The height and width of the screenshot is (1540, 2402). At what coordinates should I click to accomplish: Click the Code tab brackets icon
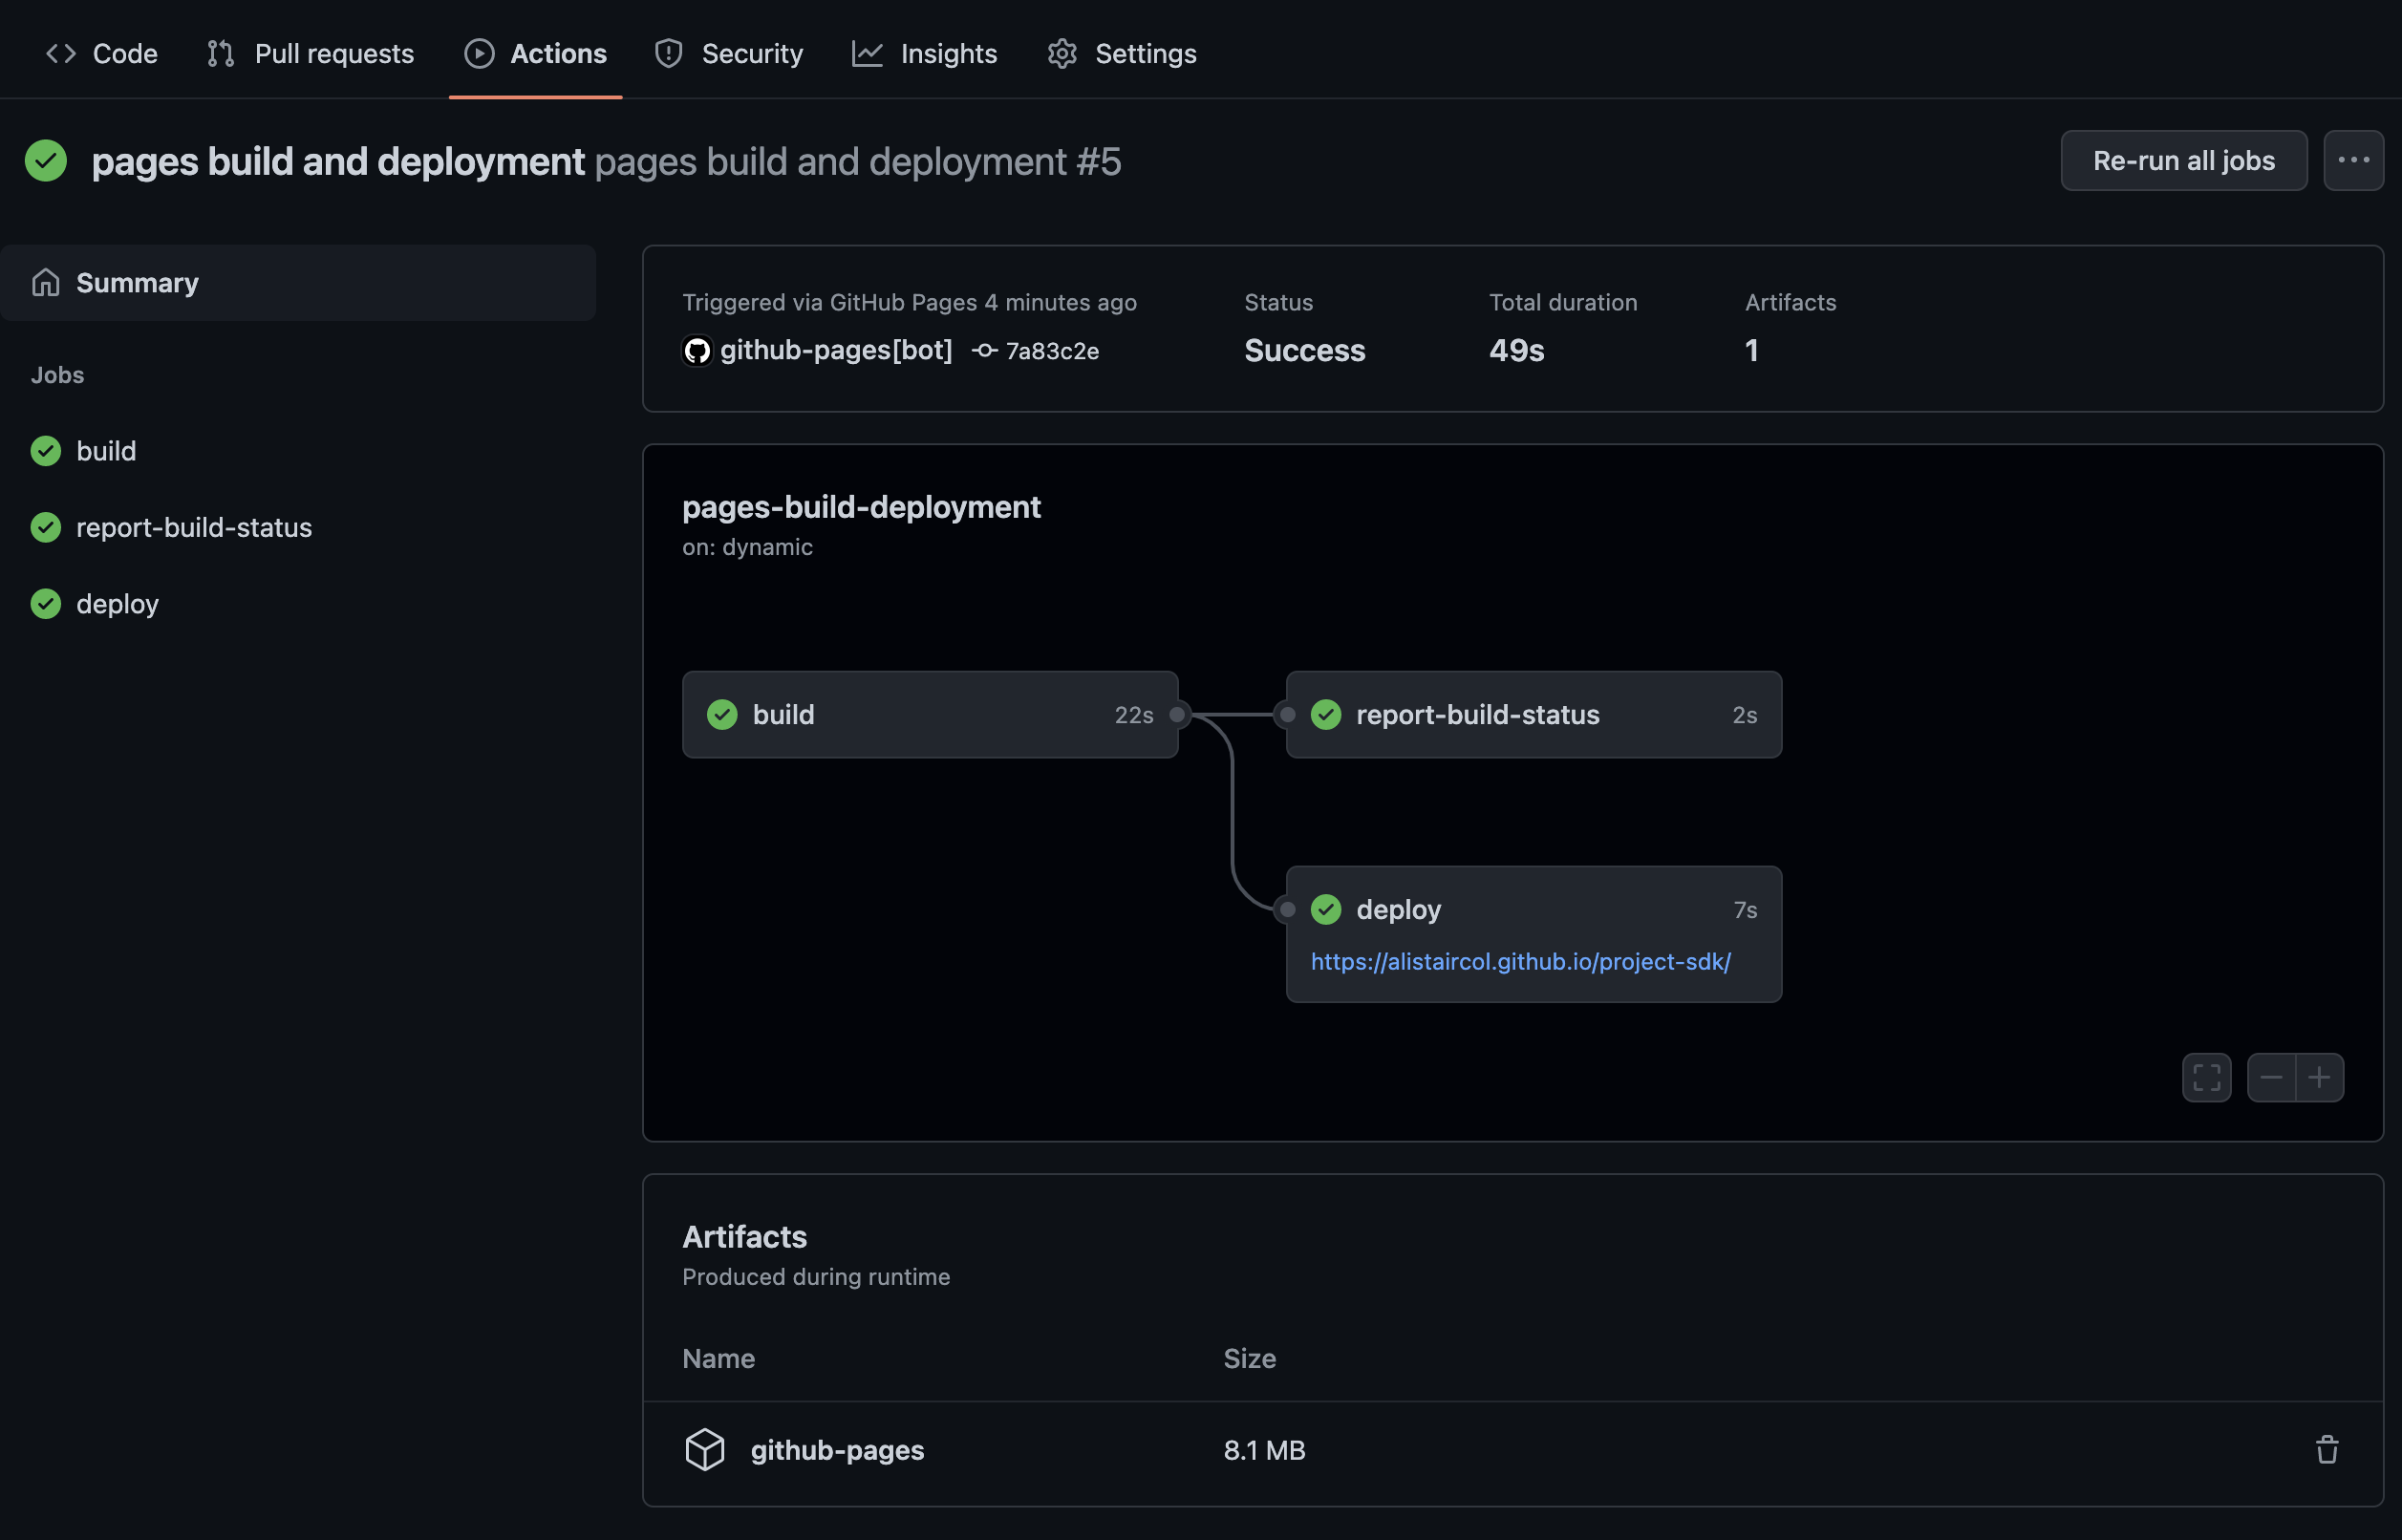tap(61, 53)
